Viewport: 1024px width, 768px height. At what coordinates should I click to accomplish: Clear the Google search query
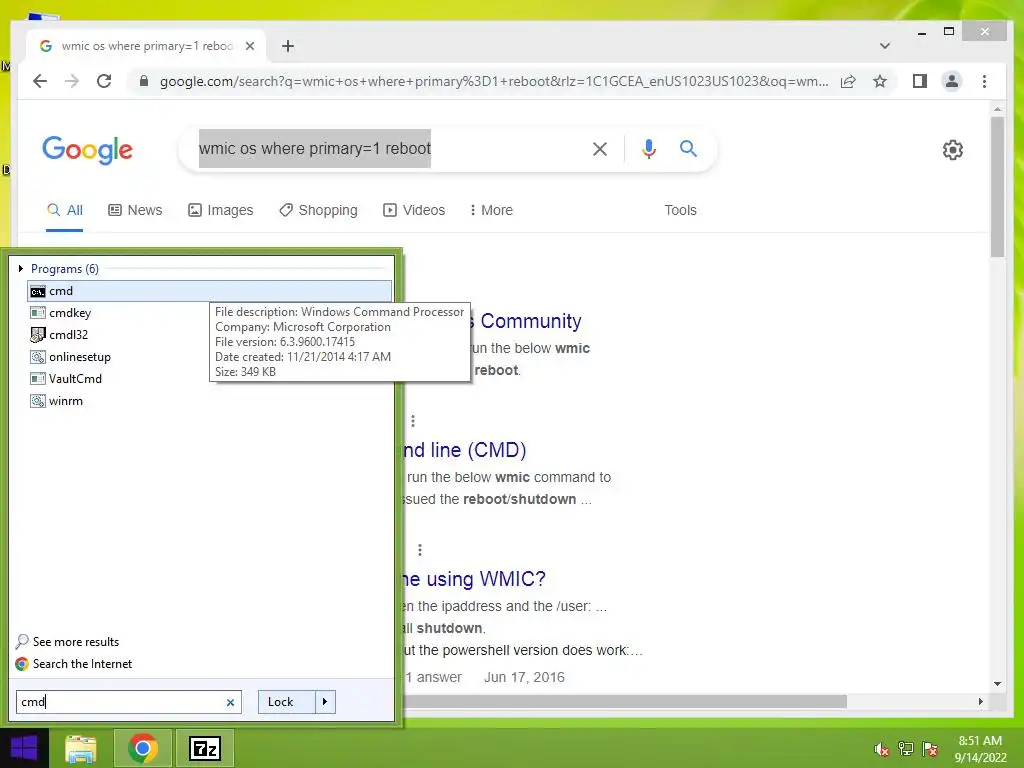[x=600, y=150]
